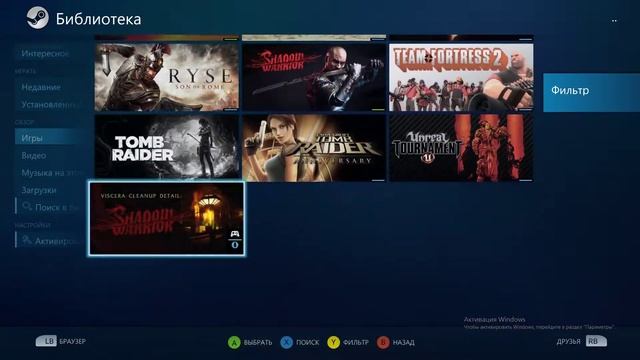Click the status icon below the controller icon on the Viscera tile
The width and height of the screenshot is (640, 360).
(235, 245)
